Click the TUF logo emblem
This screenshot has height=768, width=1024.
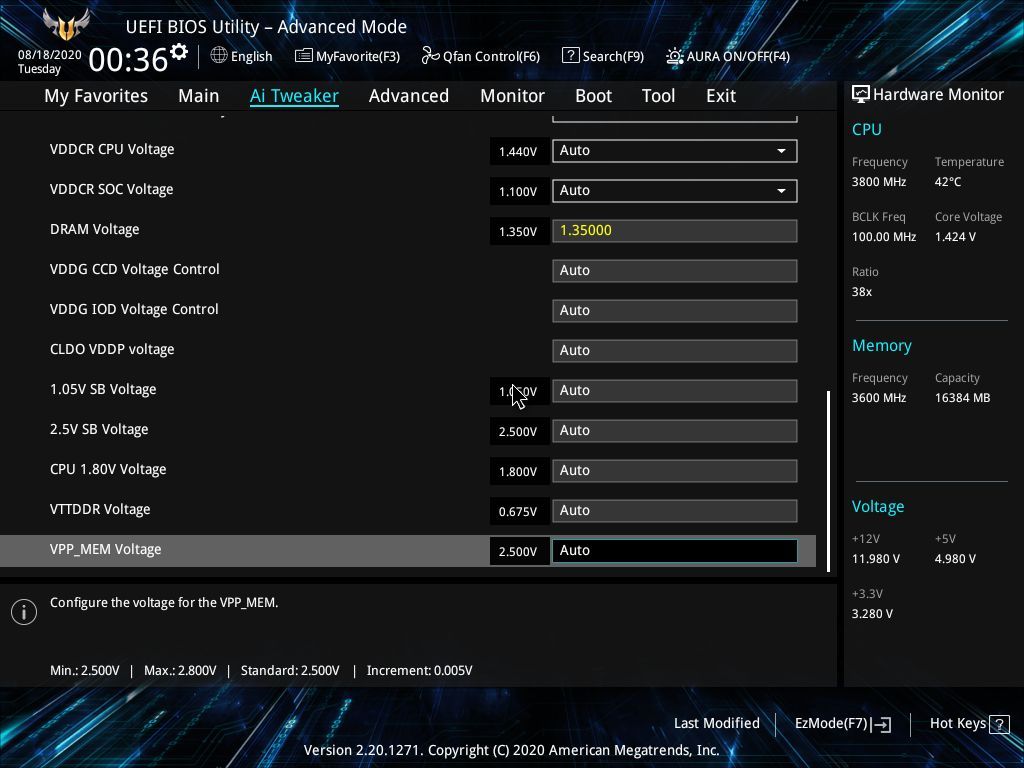click(x=66, y=25)
